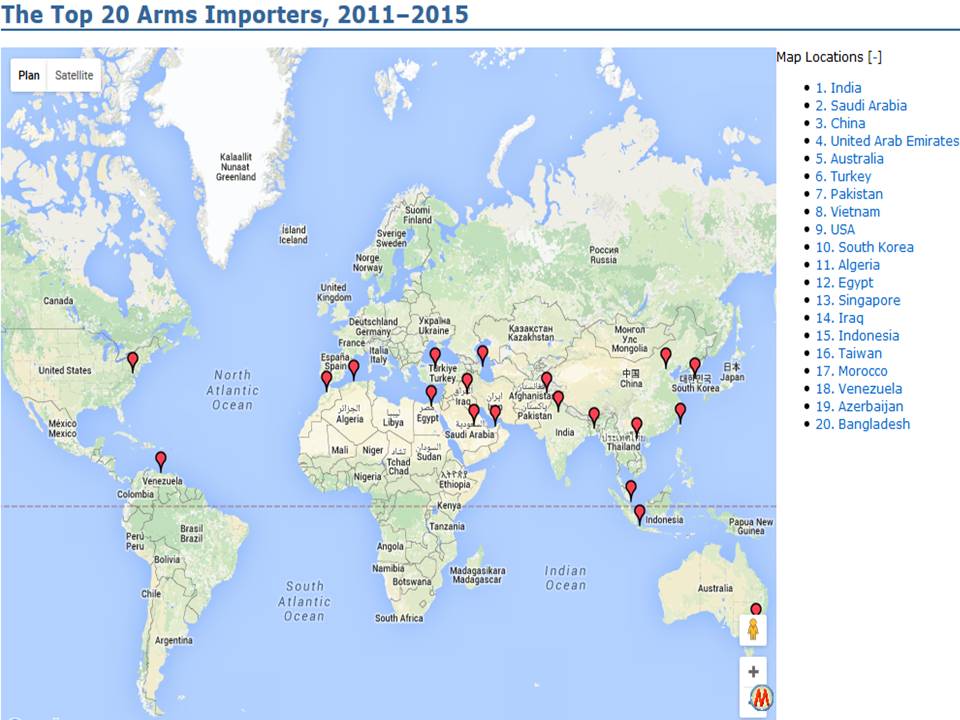Zoom in with the plus button

point(753,672)
